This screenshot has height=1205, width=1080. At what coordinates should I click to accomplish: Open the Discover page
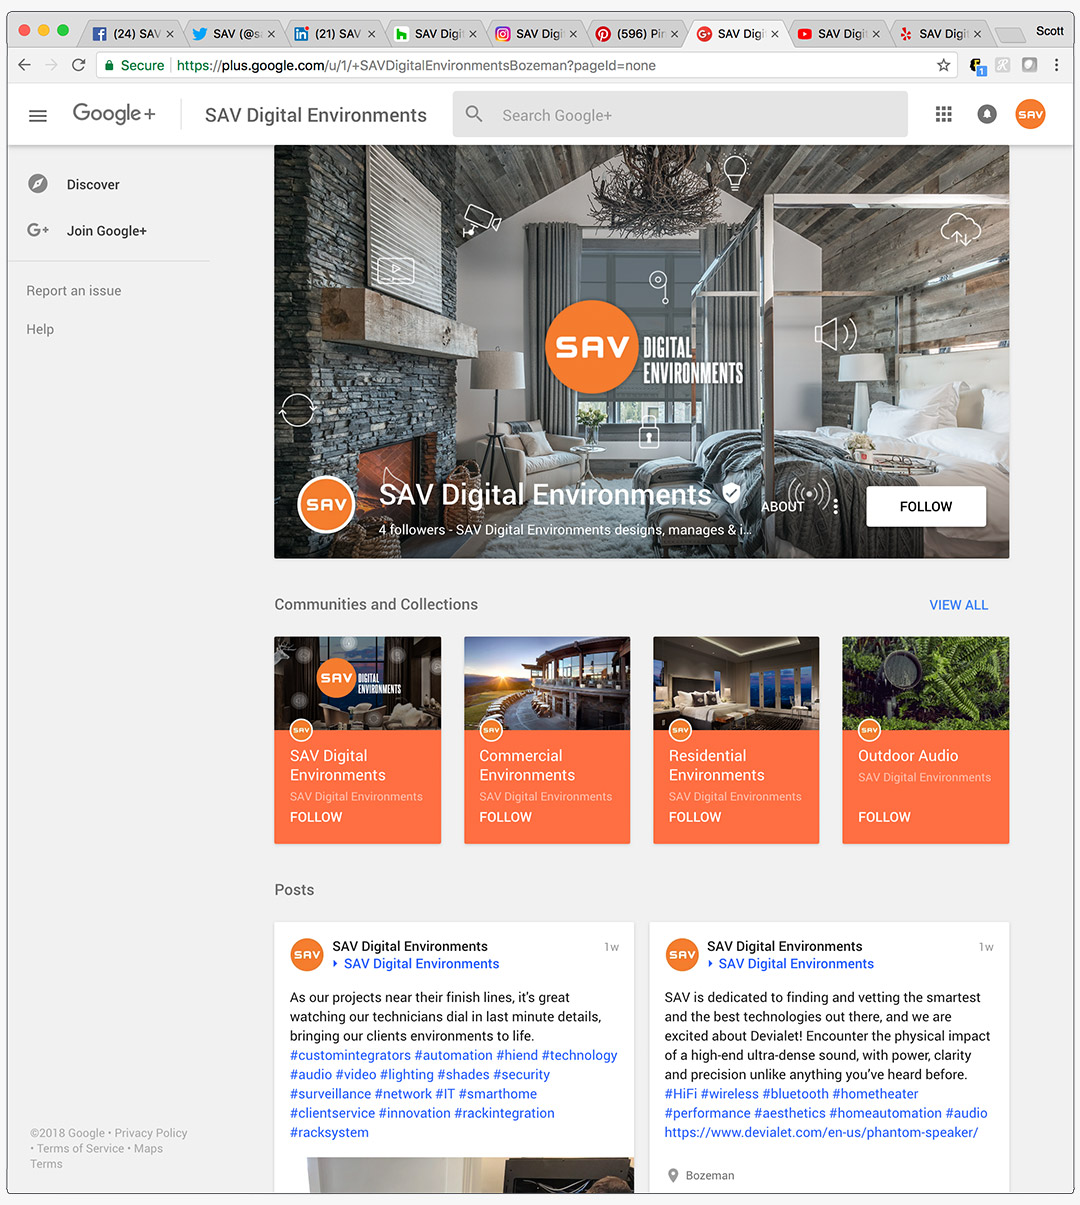(93, 185)
